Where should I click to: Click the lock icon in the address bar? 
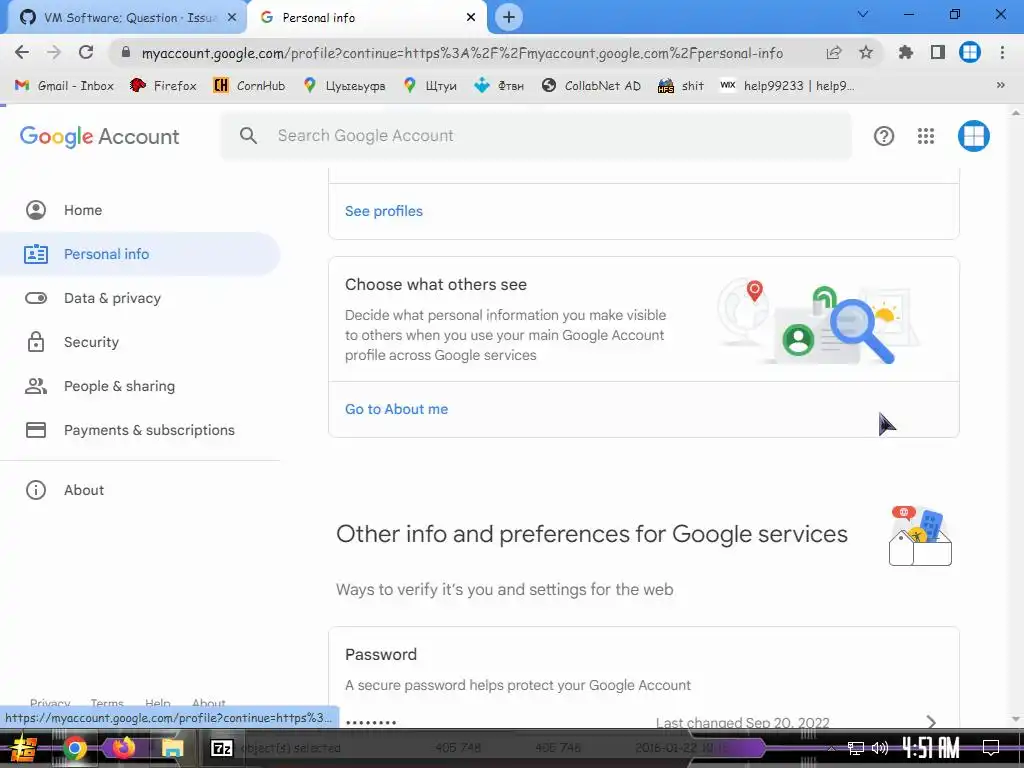tap(126, 53)
